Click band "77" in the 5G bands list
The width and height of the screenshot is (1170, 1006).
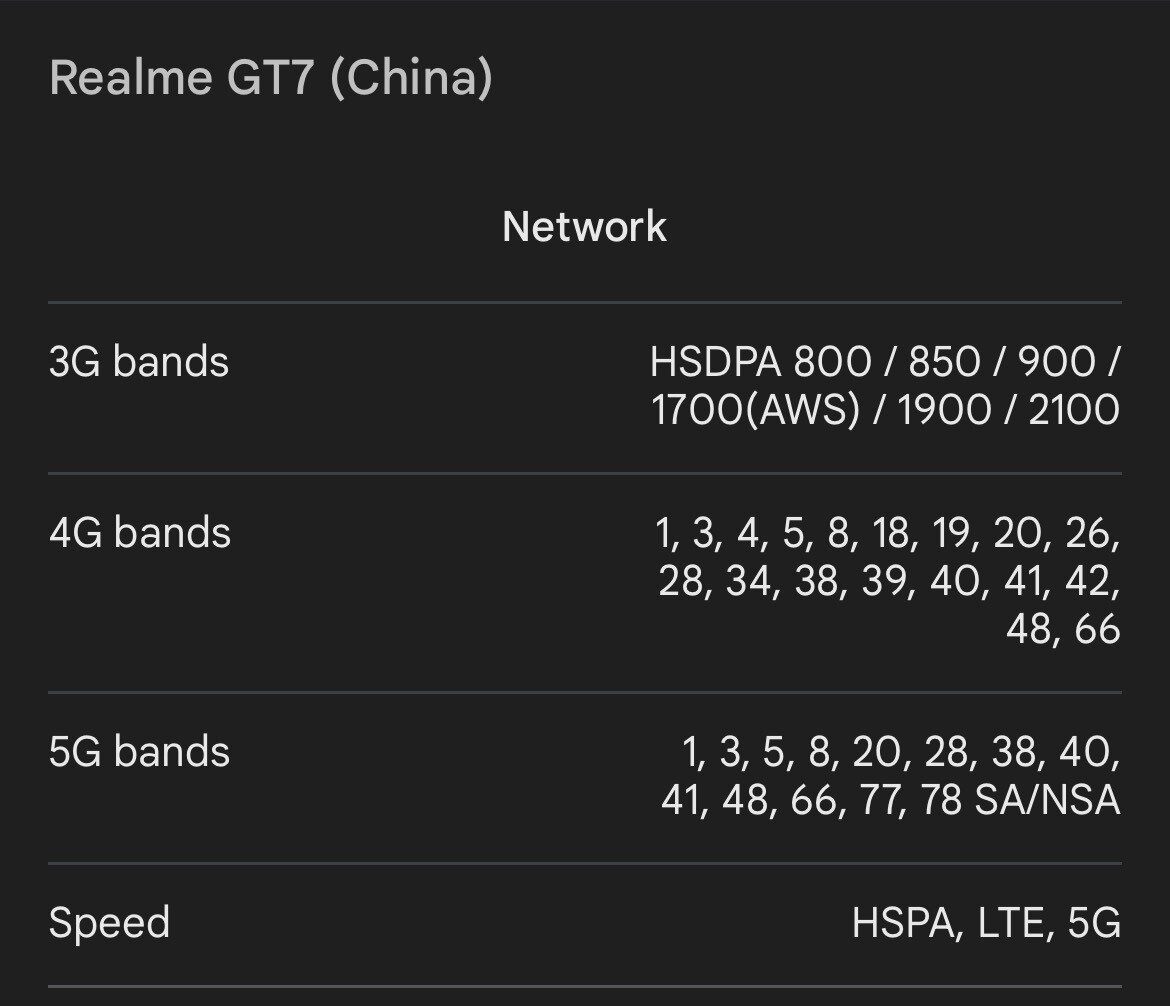tap(879, 800)
